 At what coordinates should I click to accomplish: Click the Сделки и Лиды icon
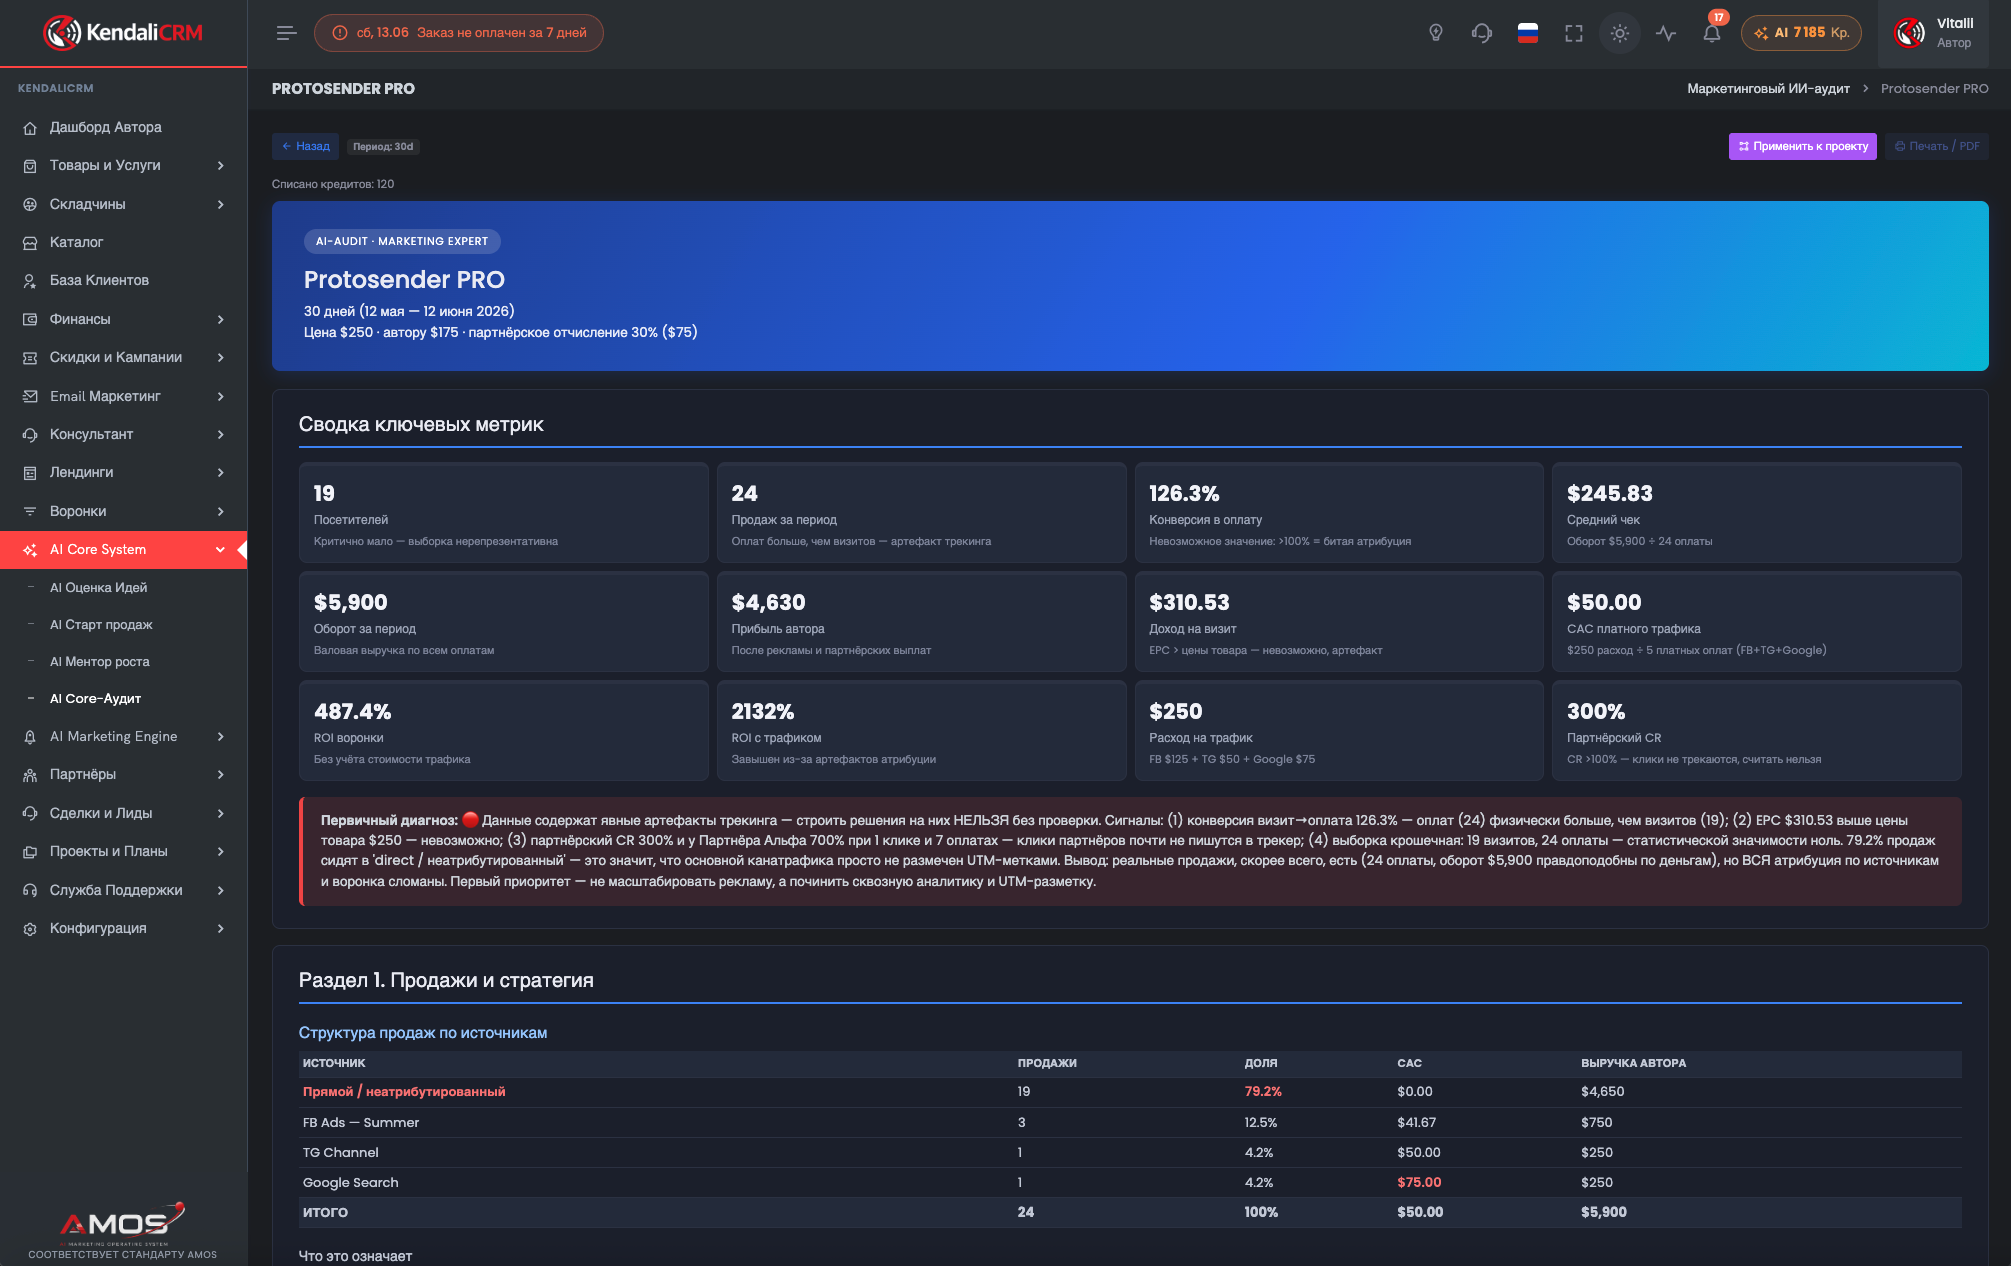30,813
